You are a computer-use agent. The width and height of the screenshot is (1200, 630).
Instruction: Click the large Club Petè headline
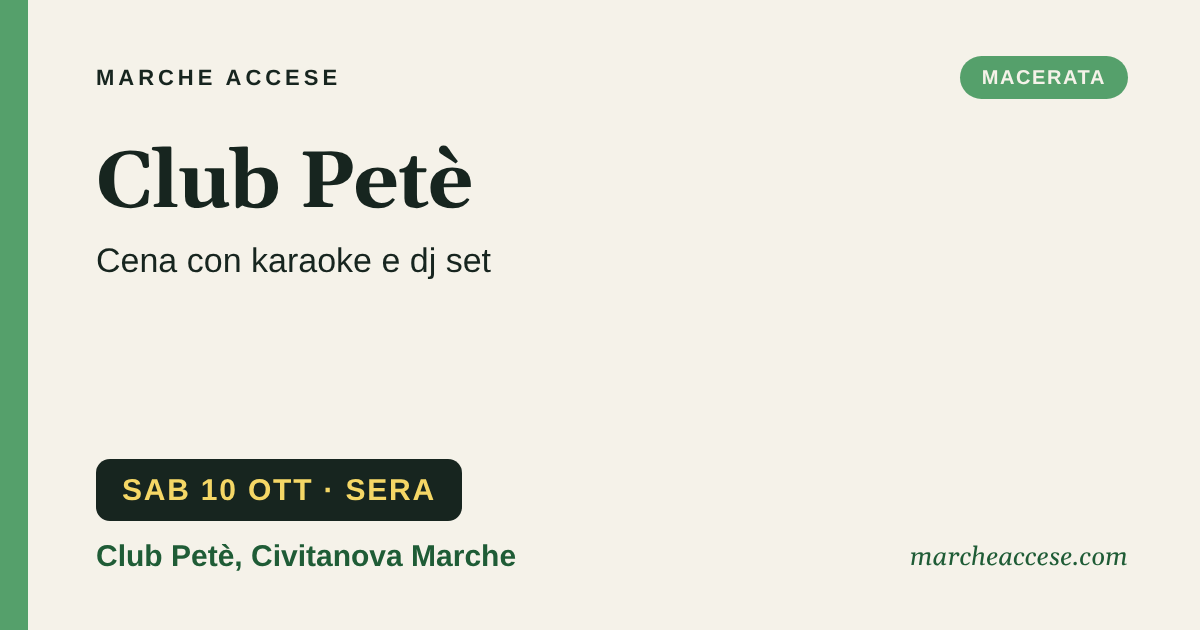[x=284, y=179]
